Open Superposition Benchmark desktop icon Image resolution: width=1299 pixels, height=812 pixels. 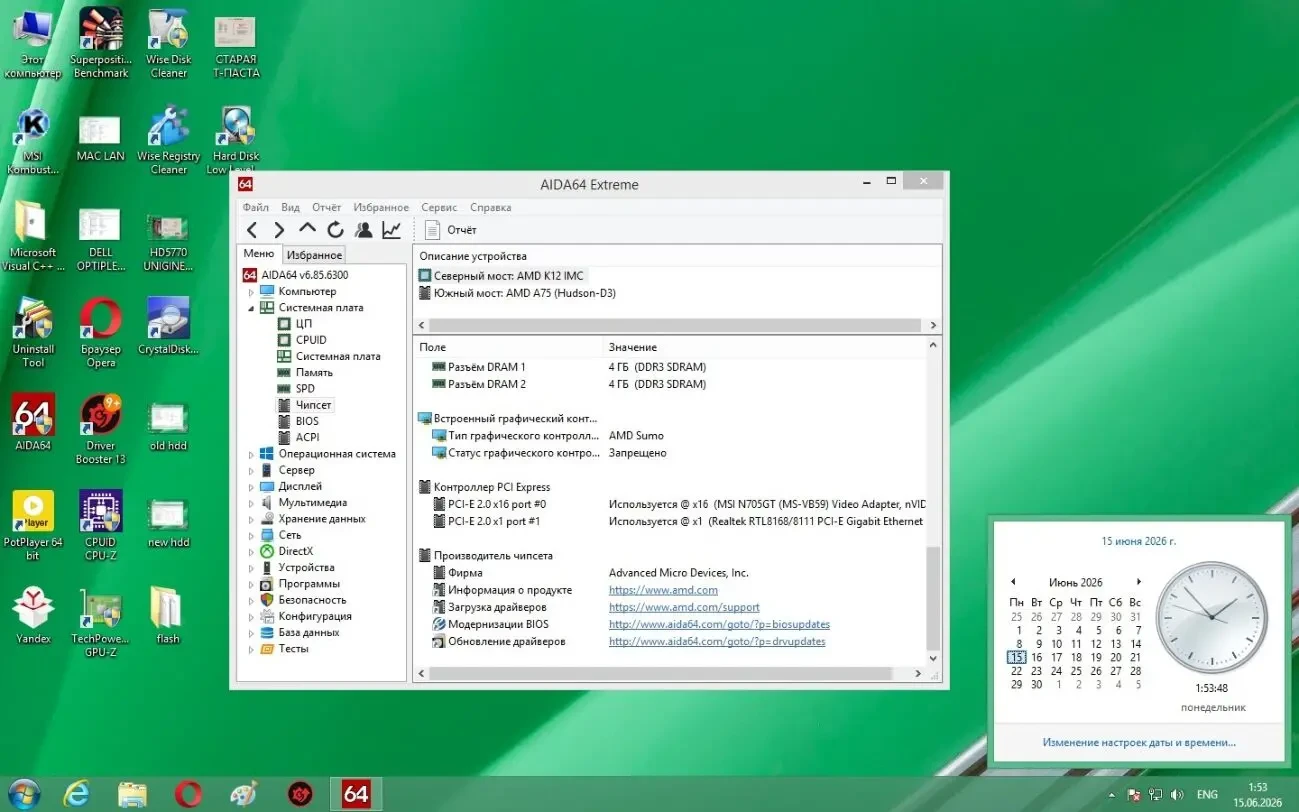101,43
